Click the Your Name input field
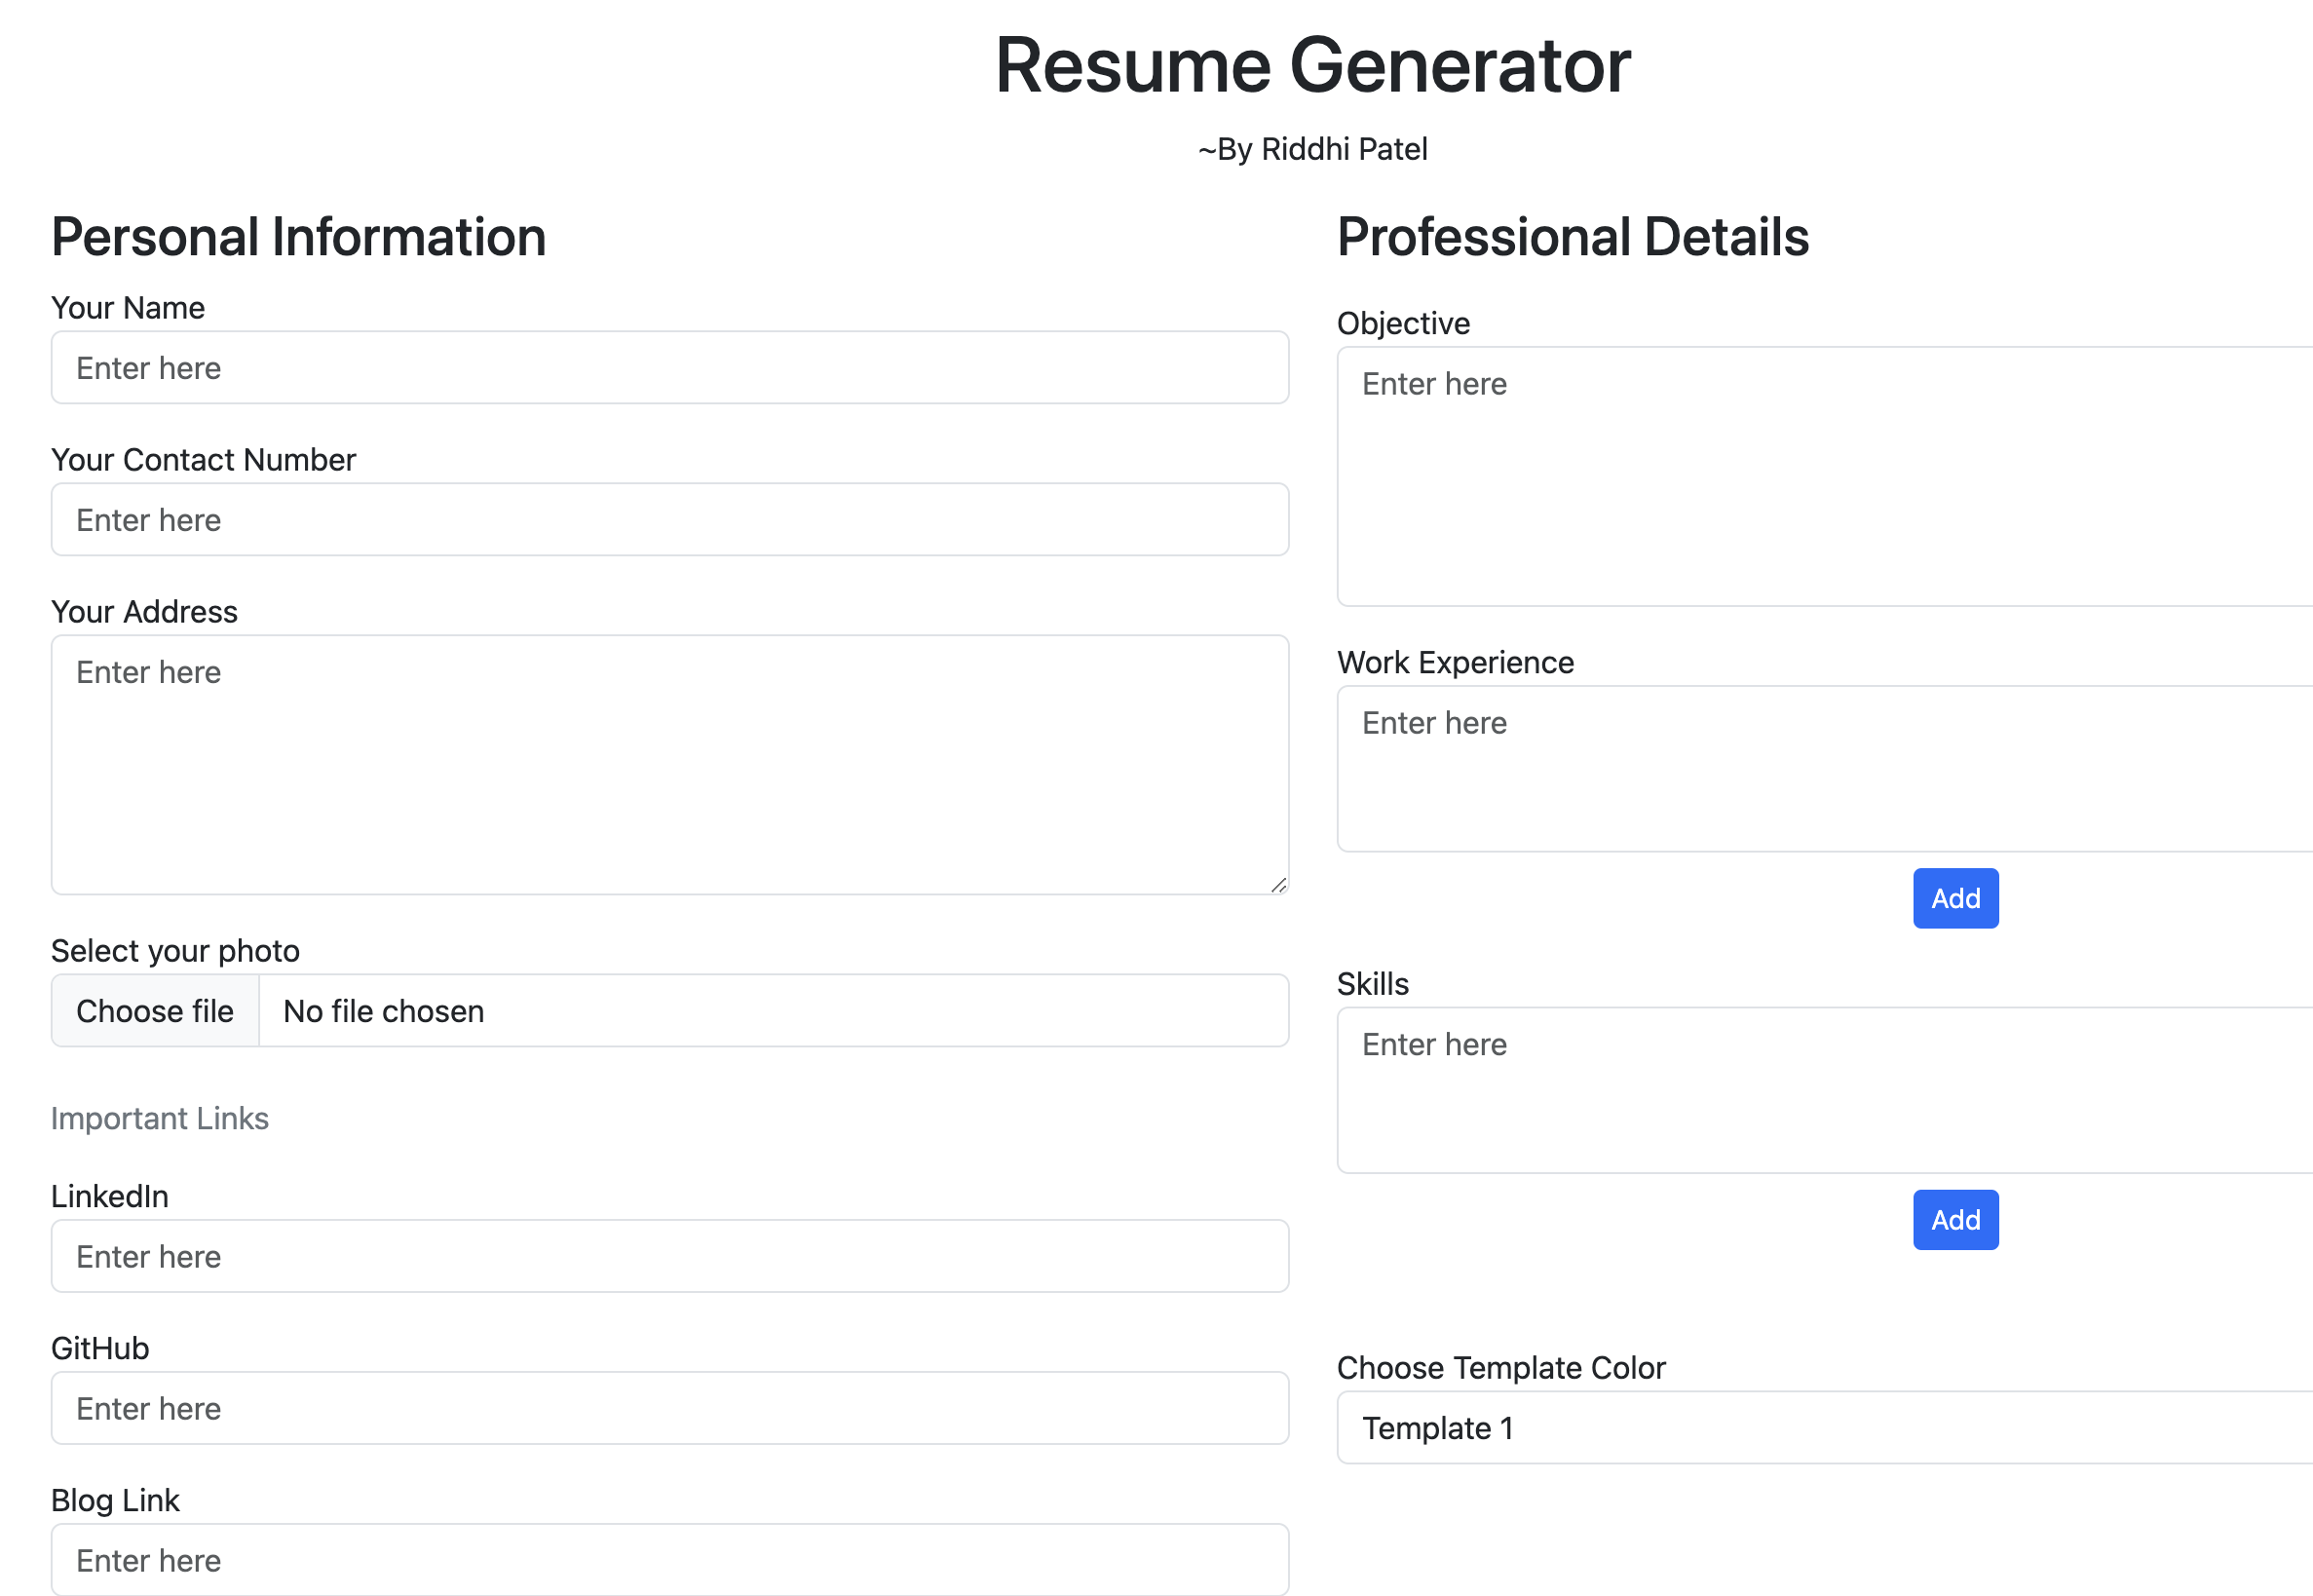 (668, 367)
